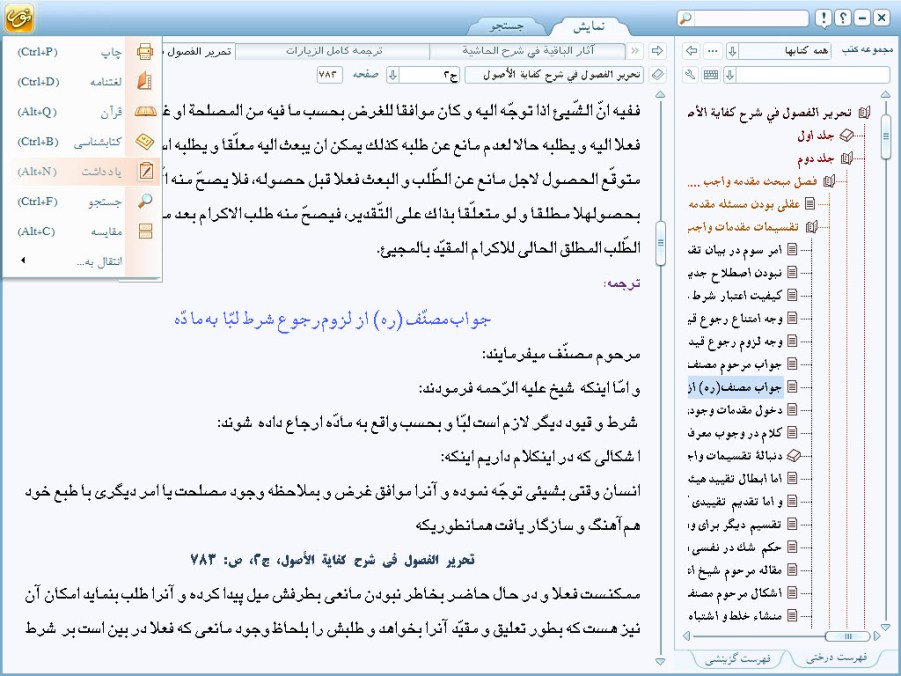The height and width of the screenshot is (676, 901).
Task: Collapse the جلد دوم tree node
Action: (846, 158)
